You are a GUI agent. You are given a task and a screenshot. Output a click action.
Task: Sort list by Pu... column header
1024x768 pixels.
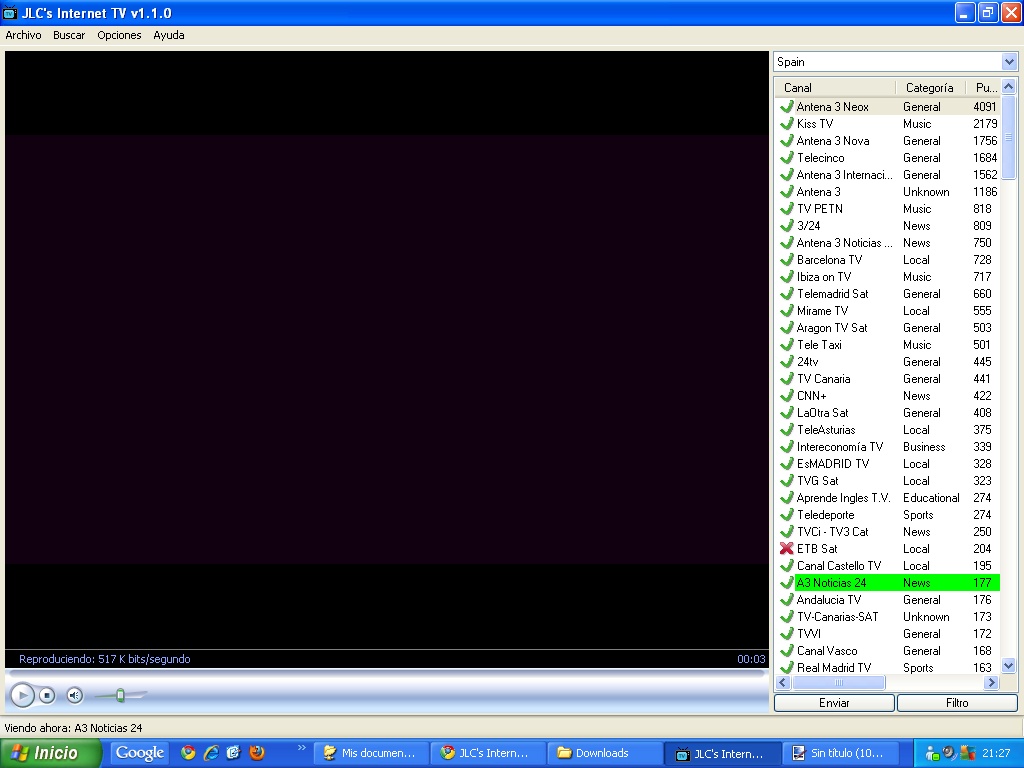click(x=984, y=88)
